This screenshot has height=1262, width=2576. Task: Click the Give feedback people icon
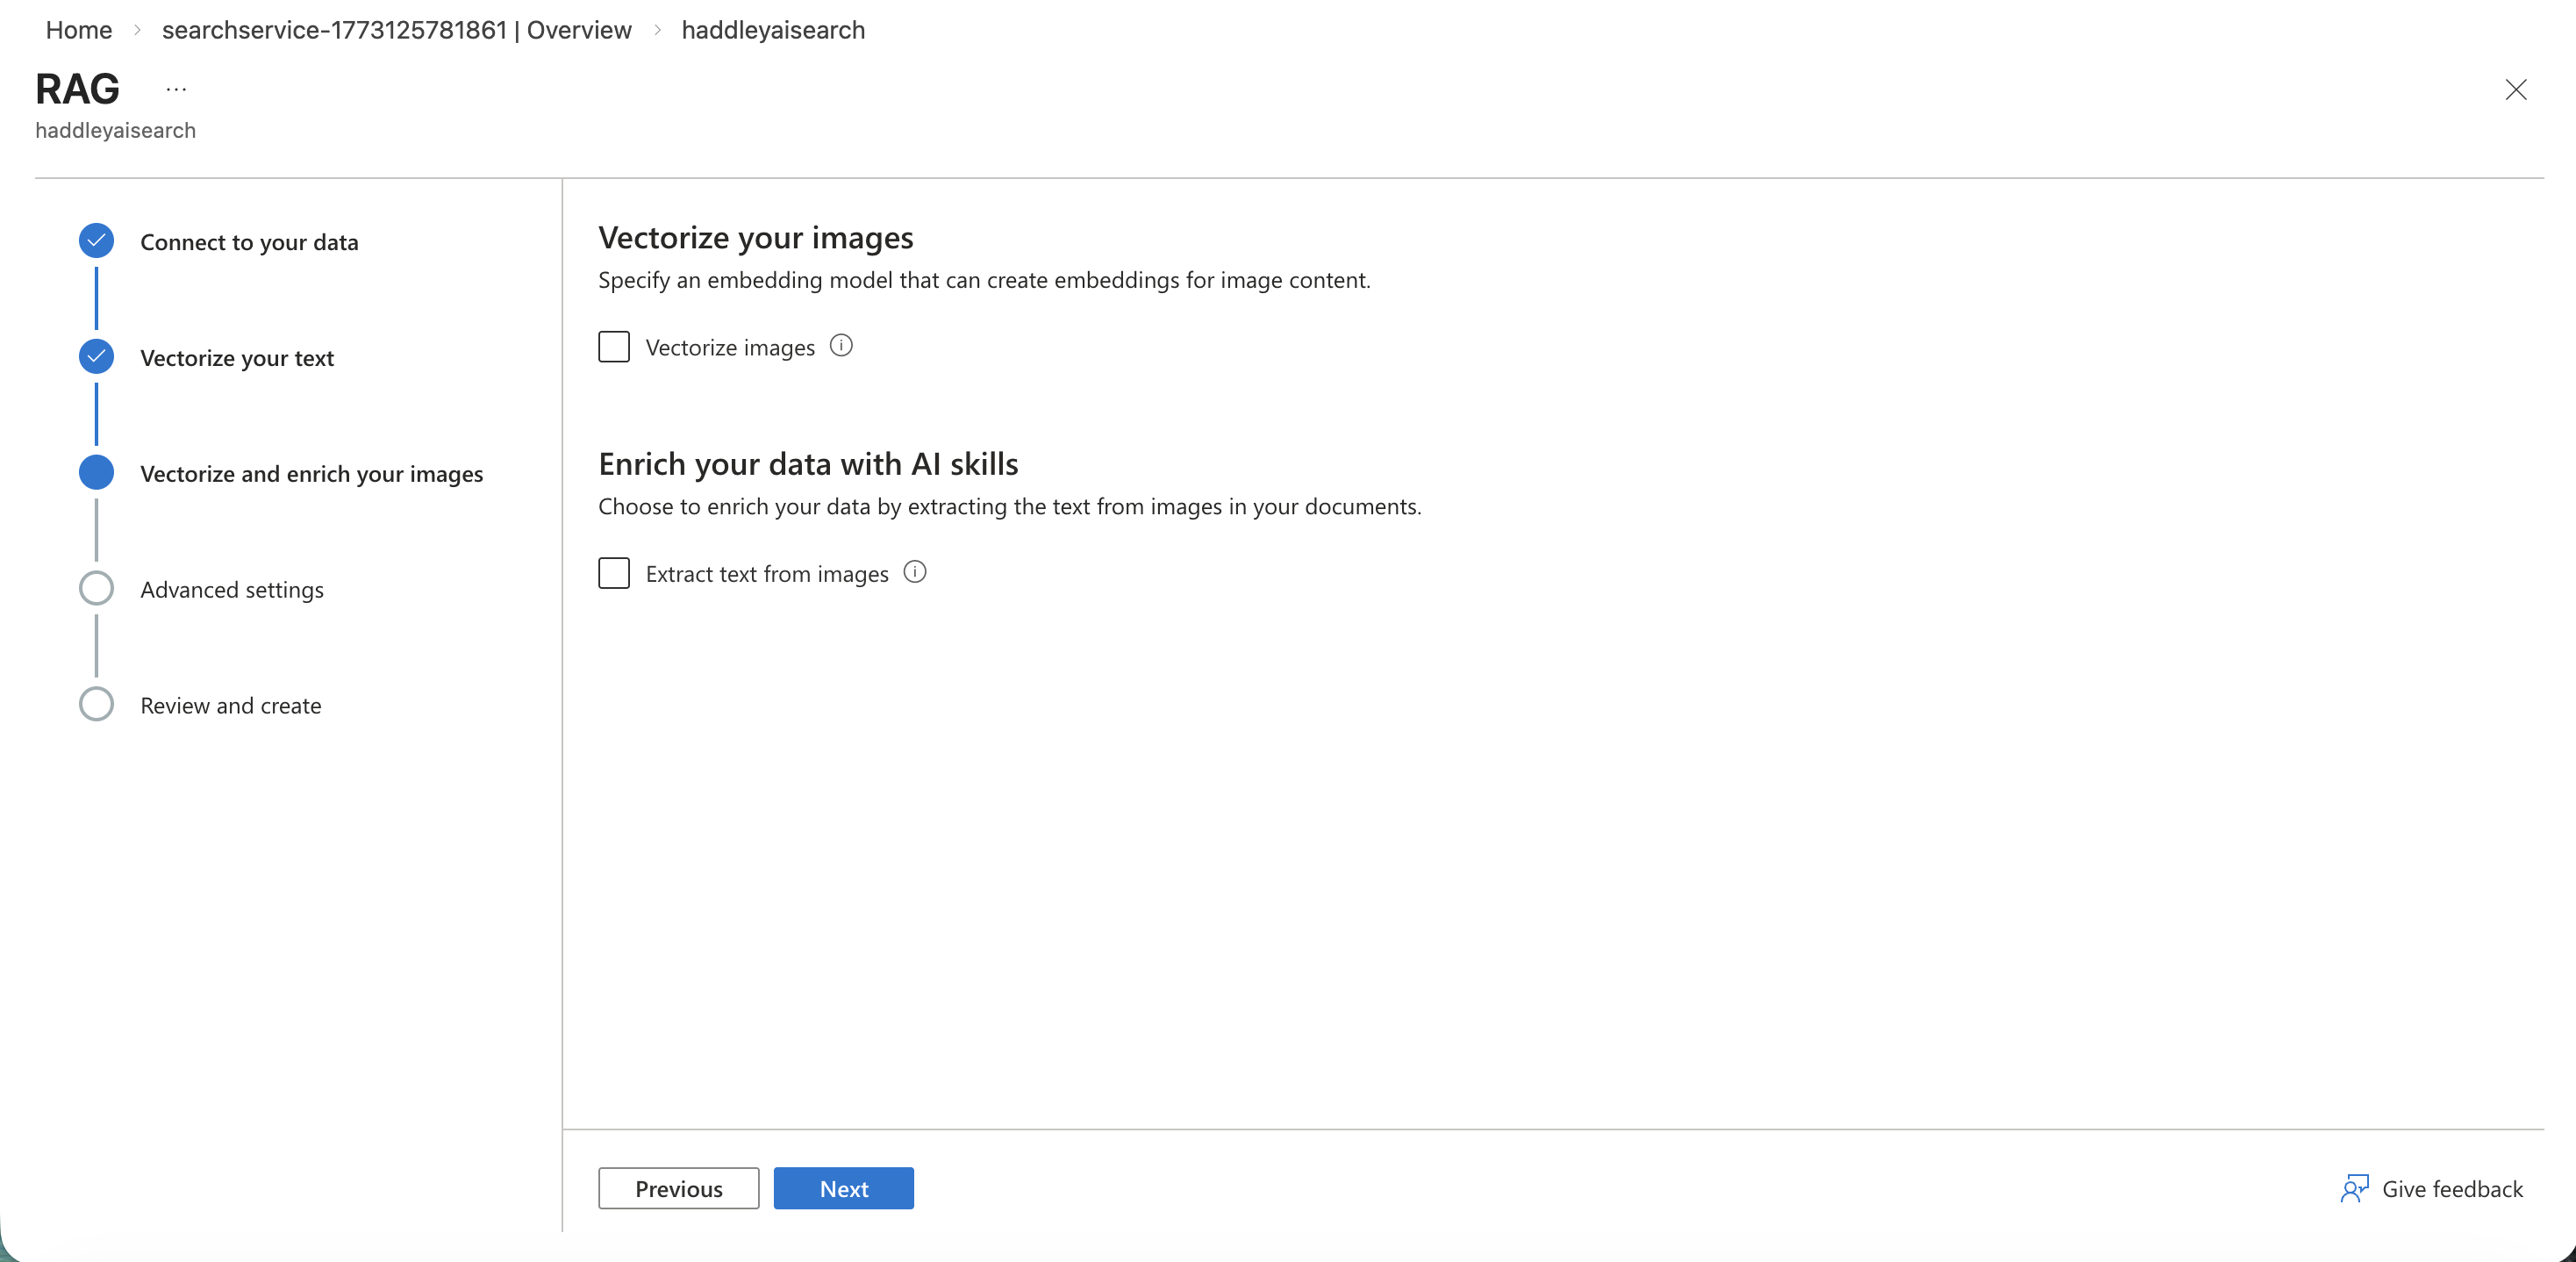(2355, 1190)
